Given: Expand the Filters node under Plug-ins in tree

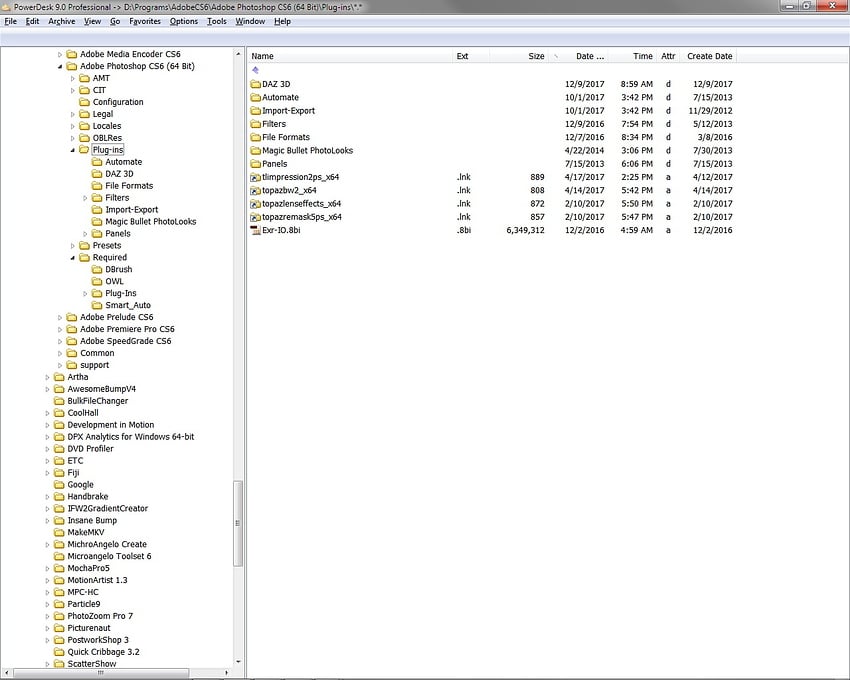Looking at the screenshot, I should pyautogui.click(x=85, y=198).
